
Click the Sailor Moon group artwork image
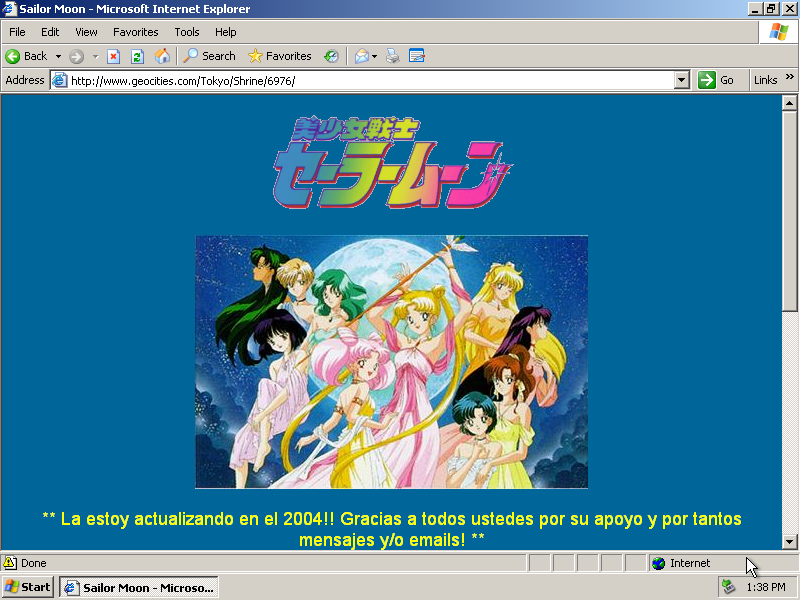(391, 362)
